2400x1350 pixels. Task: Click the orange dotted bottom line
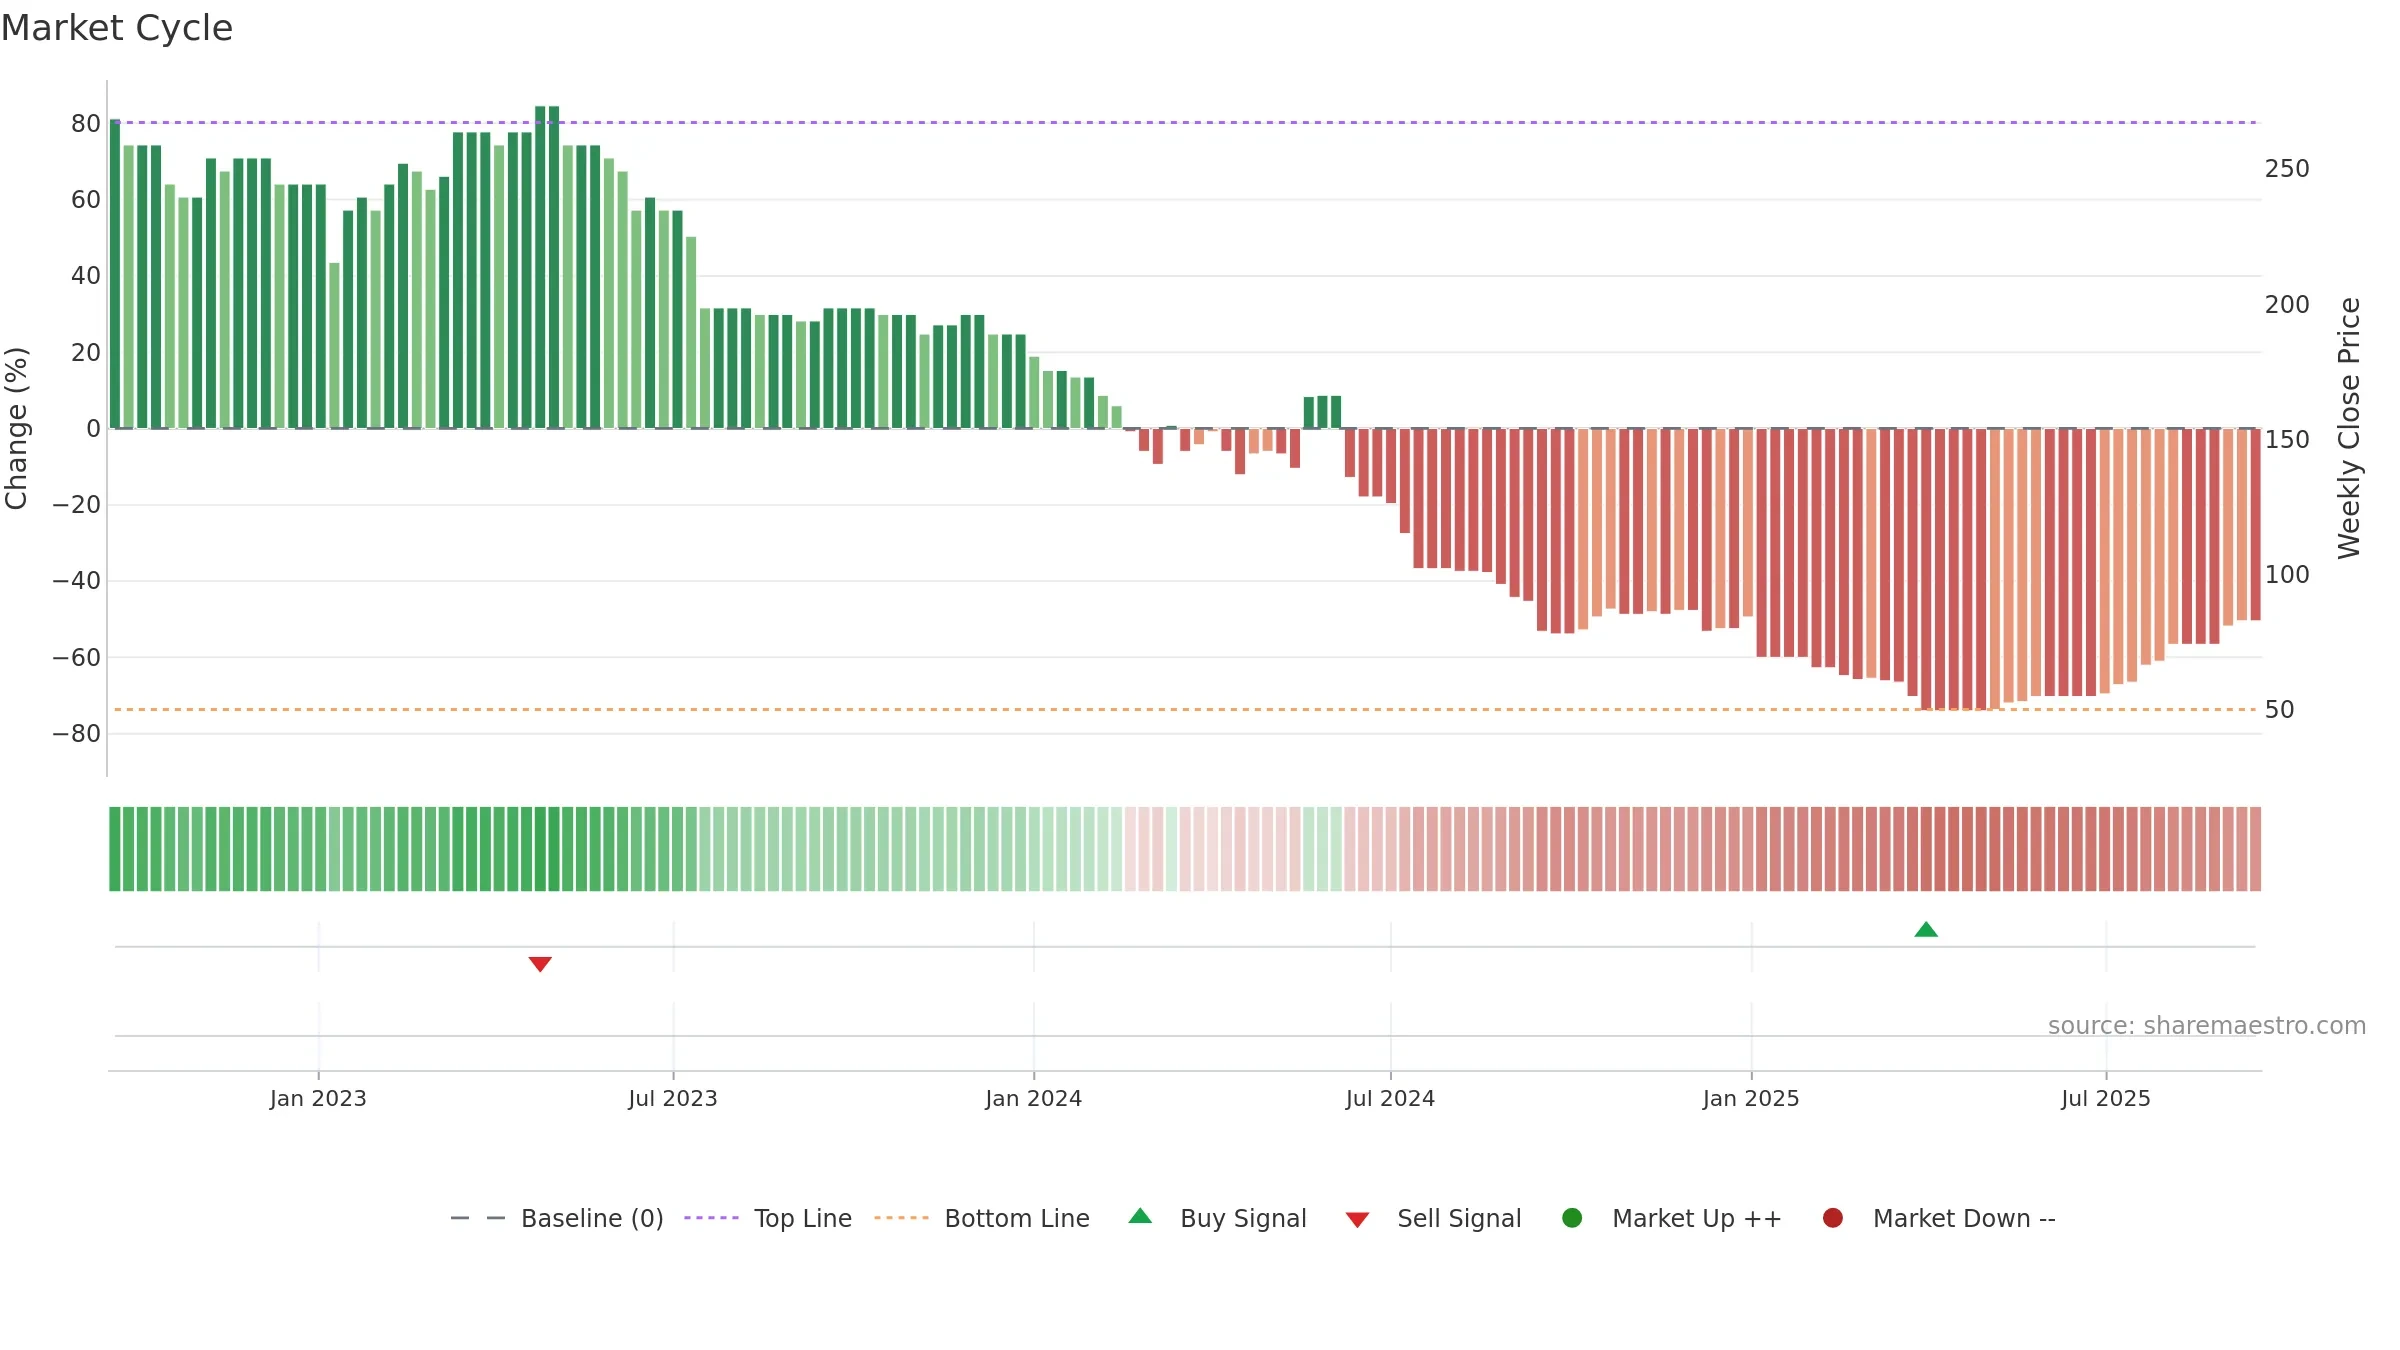[x=1185, y=710]
